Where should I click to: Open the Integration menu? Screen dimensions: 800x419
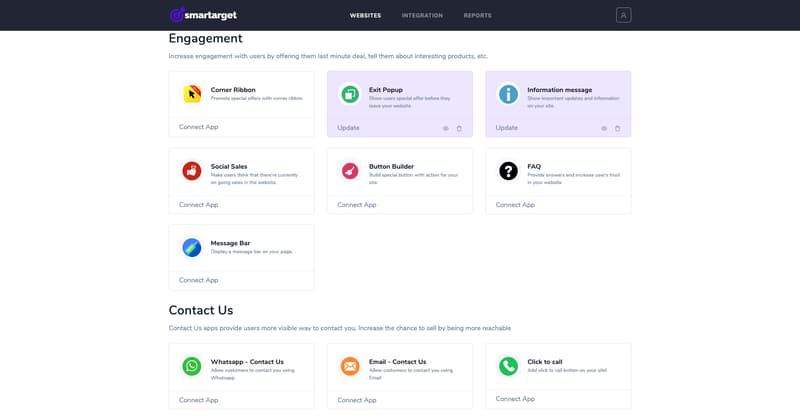422,15
